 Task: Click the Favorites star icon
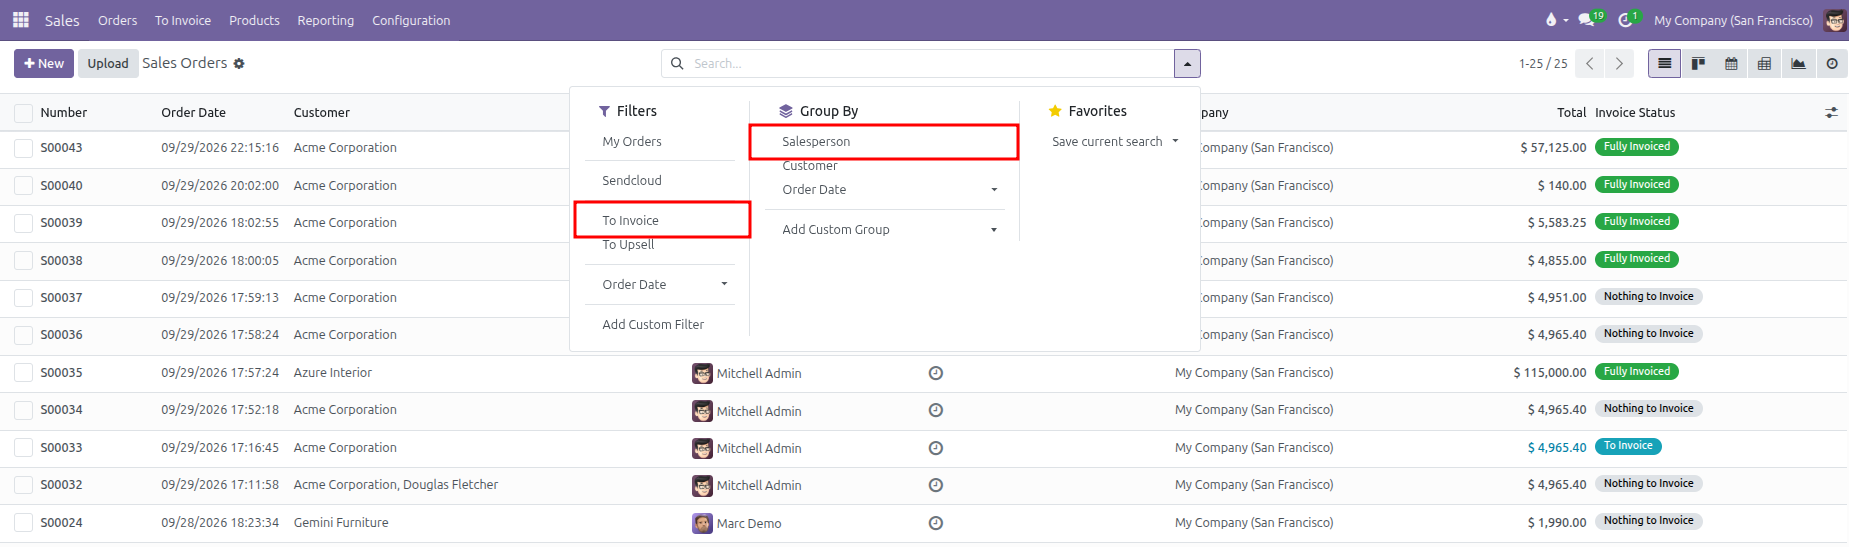1054,111
